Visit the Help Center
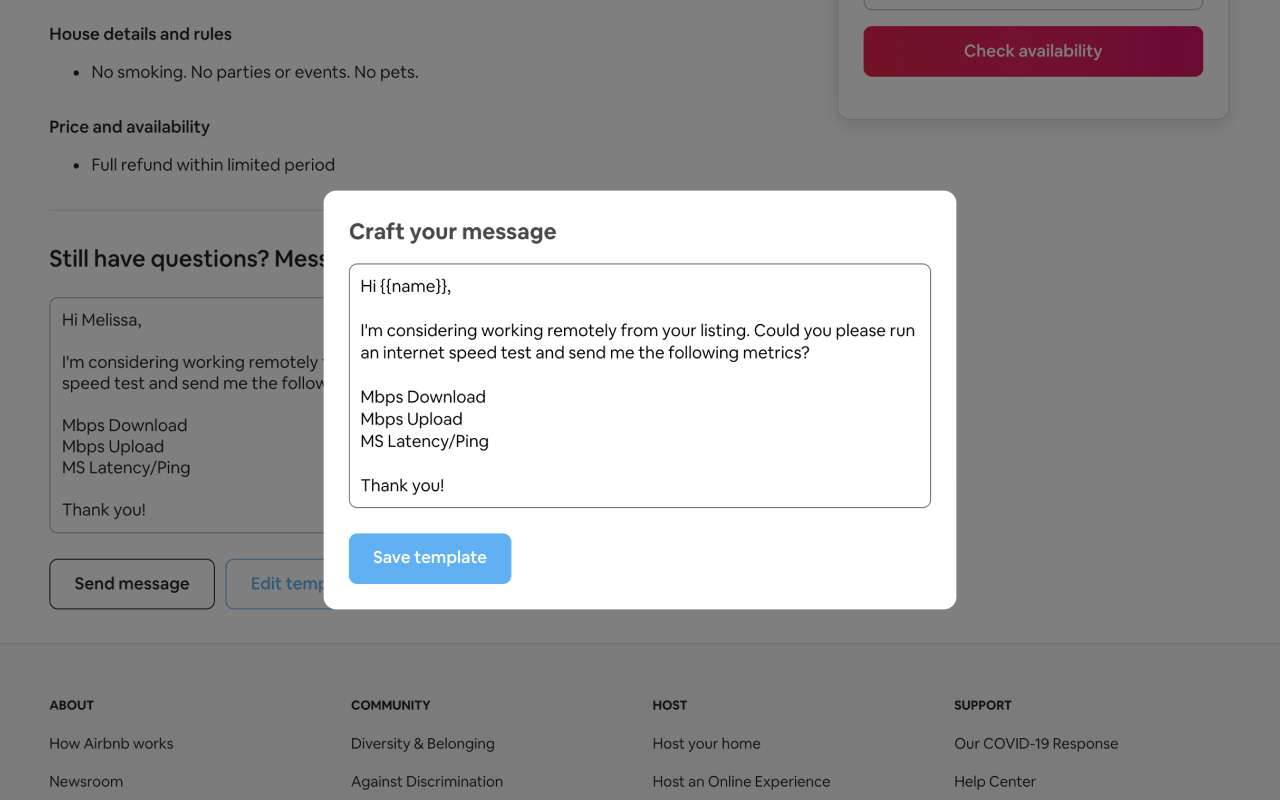This screenshot has height=800, width=1280. [995, 781]
